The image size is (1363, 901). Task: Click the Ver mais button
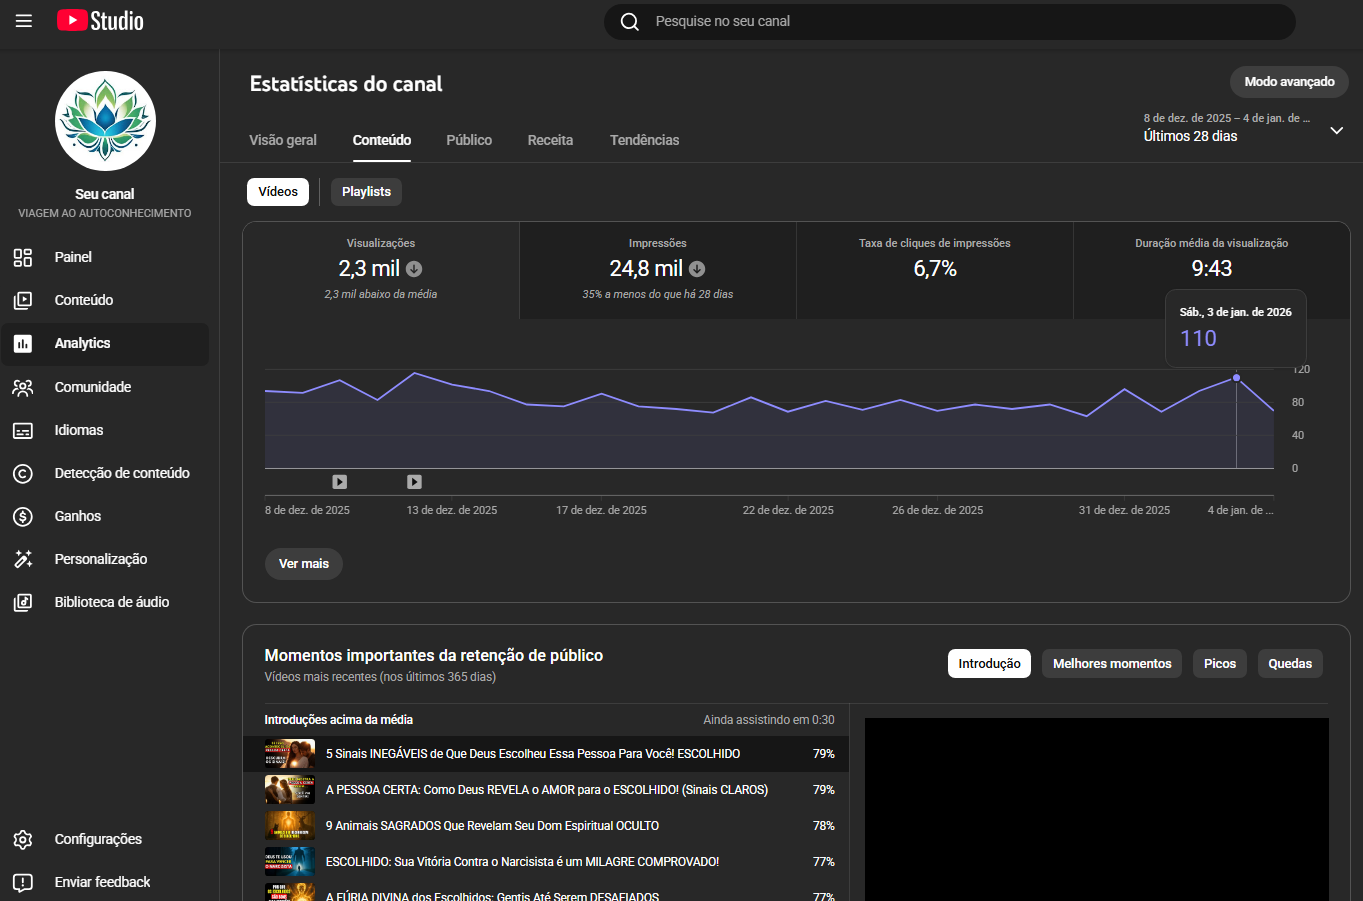pos(304,564)
